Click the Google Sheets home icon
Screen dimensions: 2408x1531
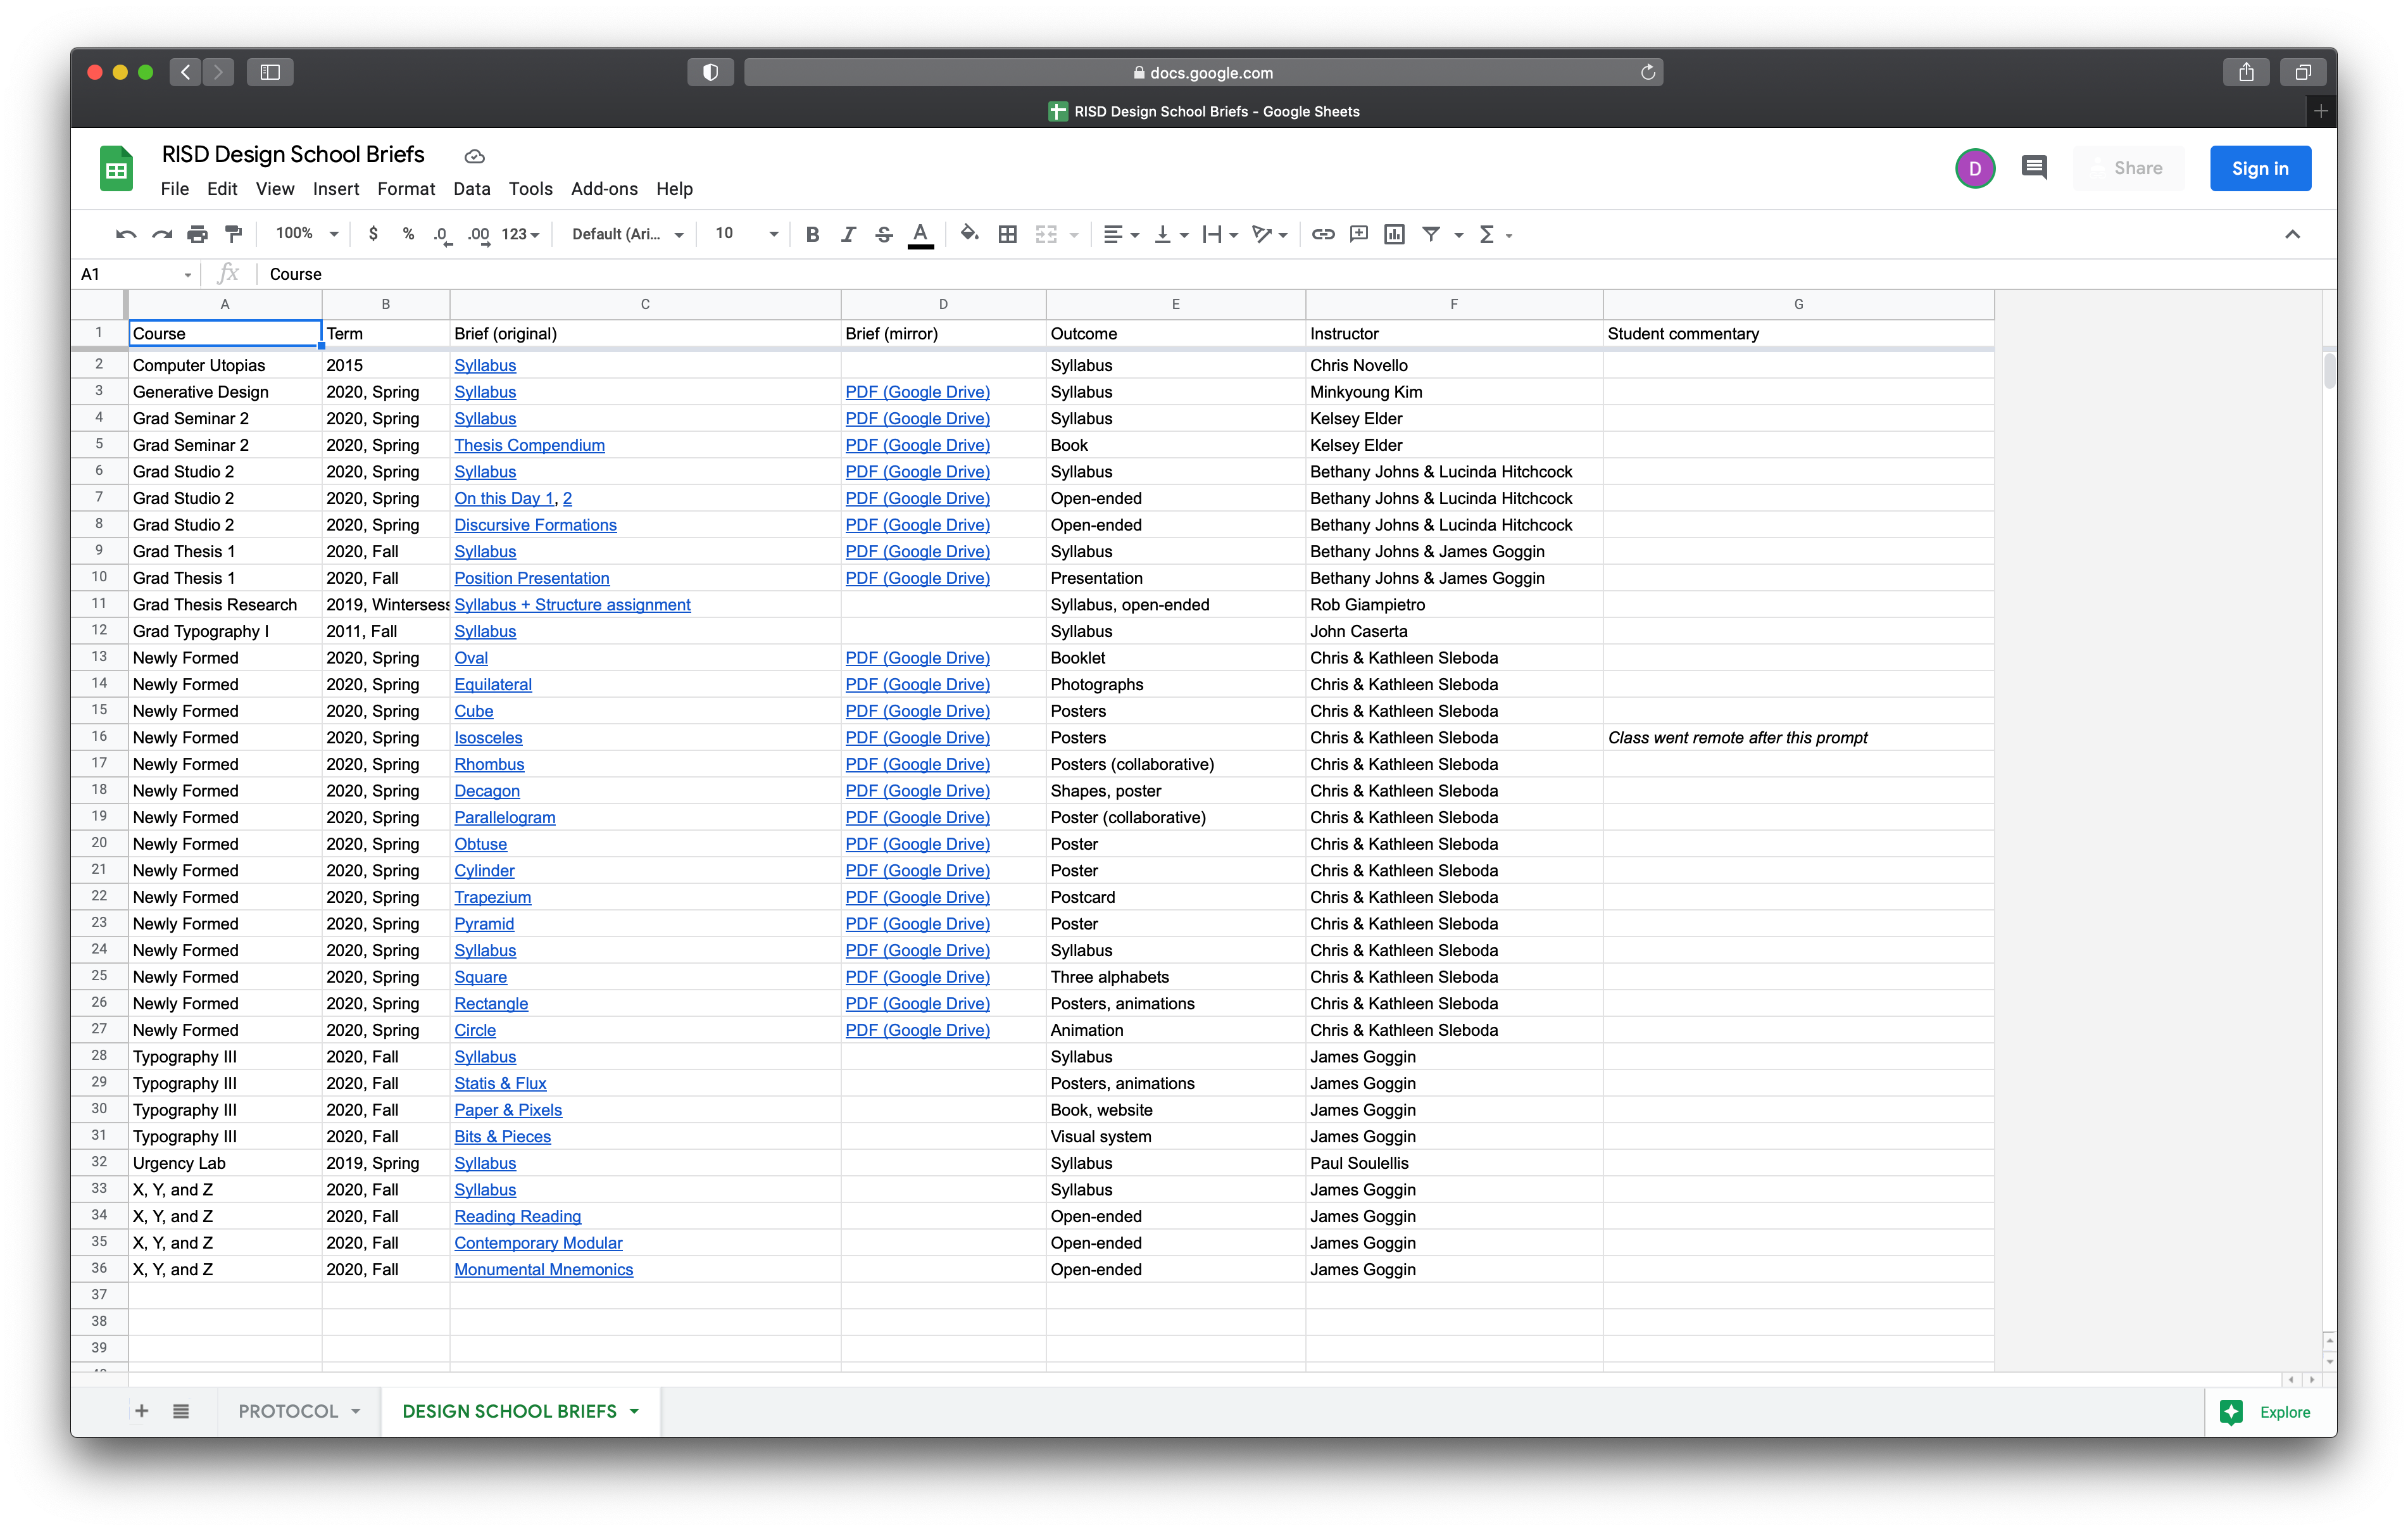click(117, 169)
